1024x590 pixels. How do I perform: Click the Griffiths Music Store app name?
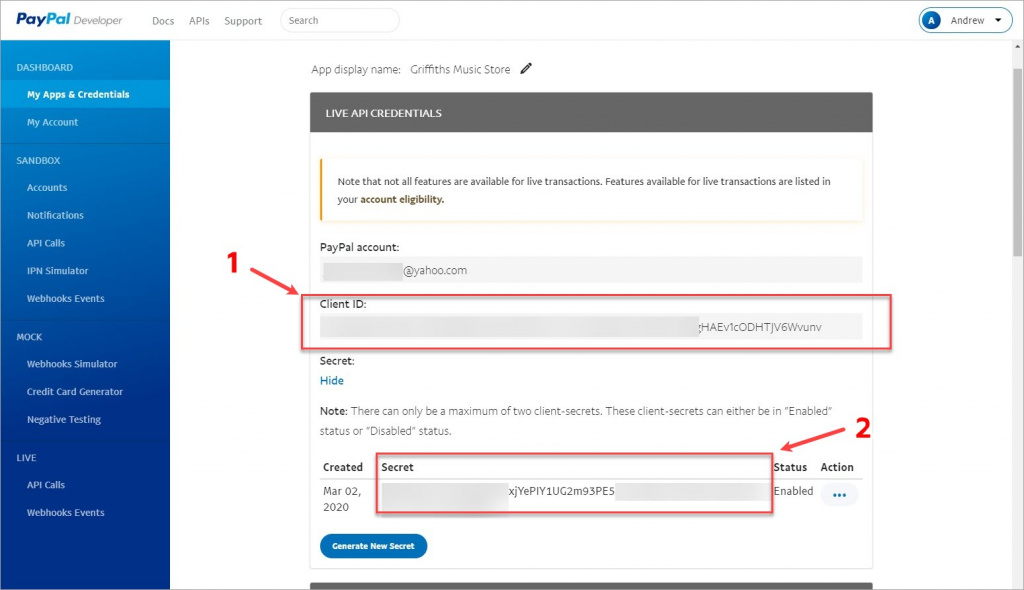coord(460,69)
